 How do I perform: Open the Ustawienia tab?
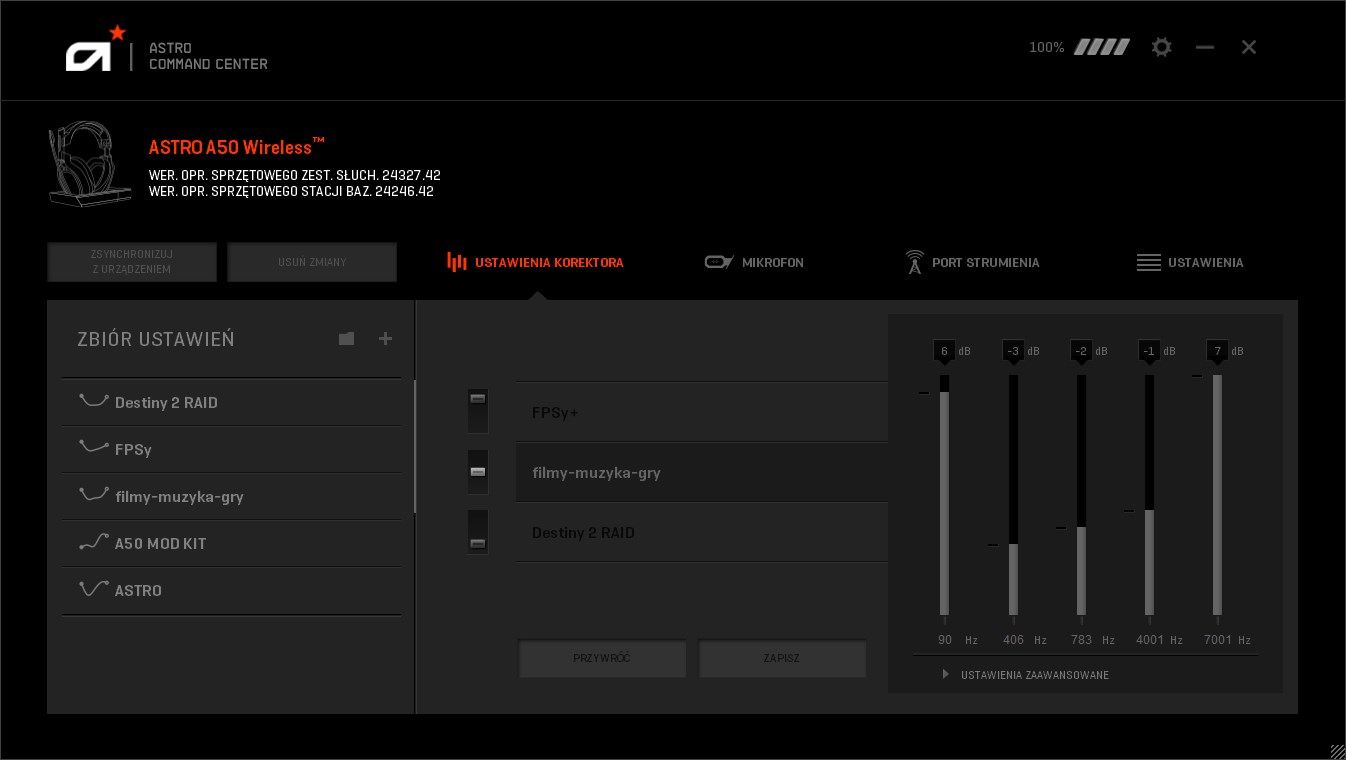point(1190,263)
